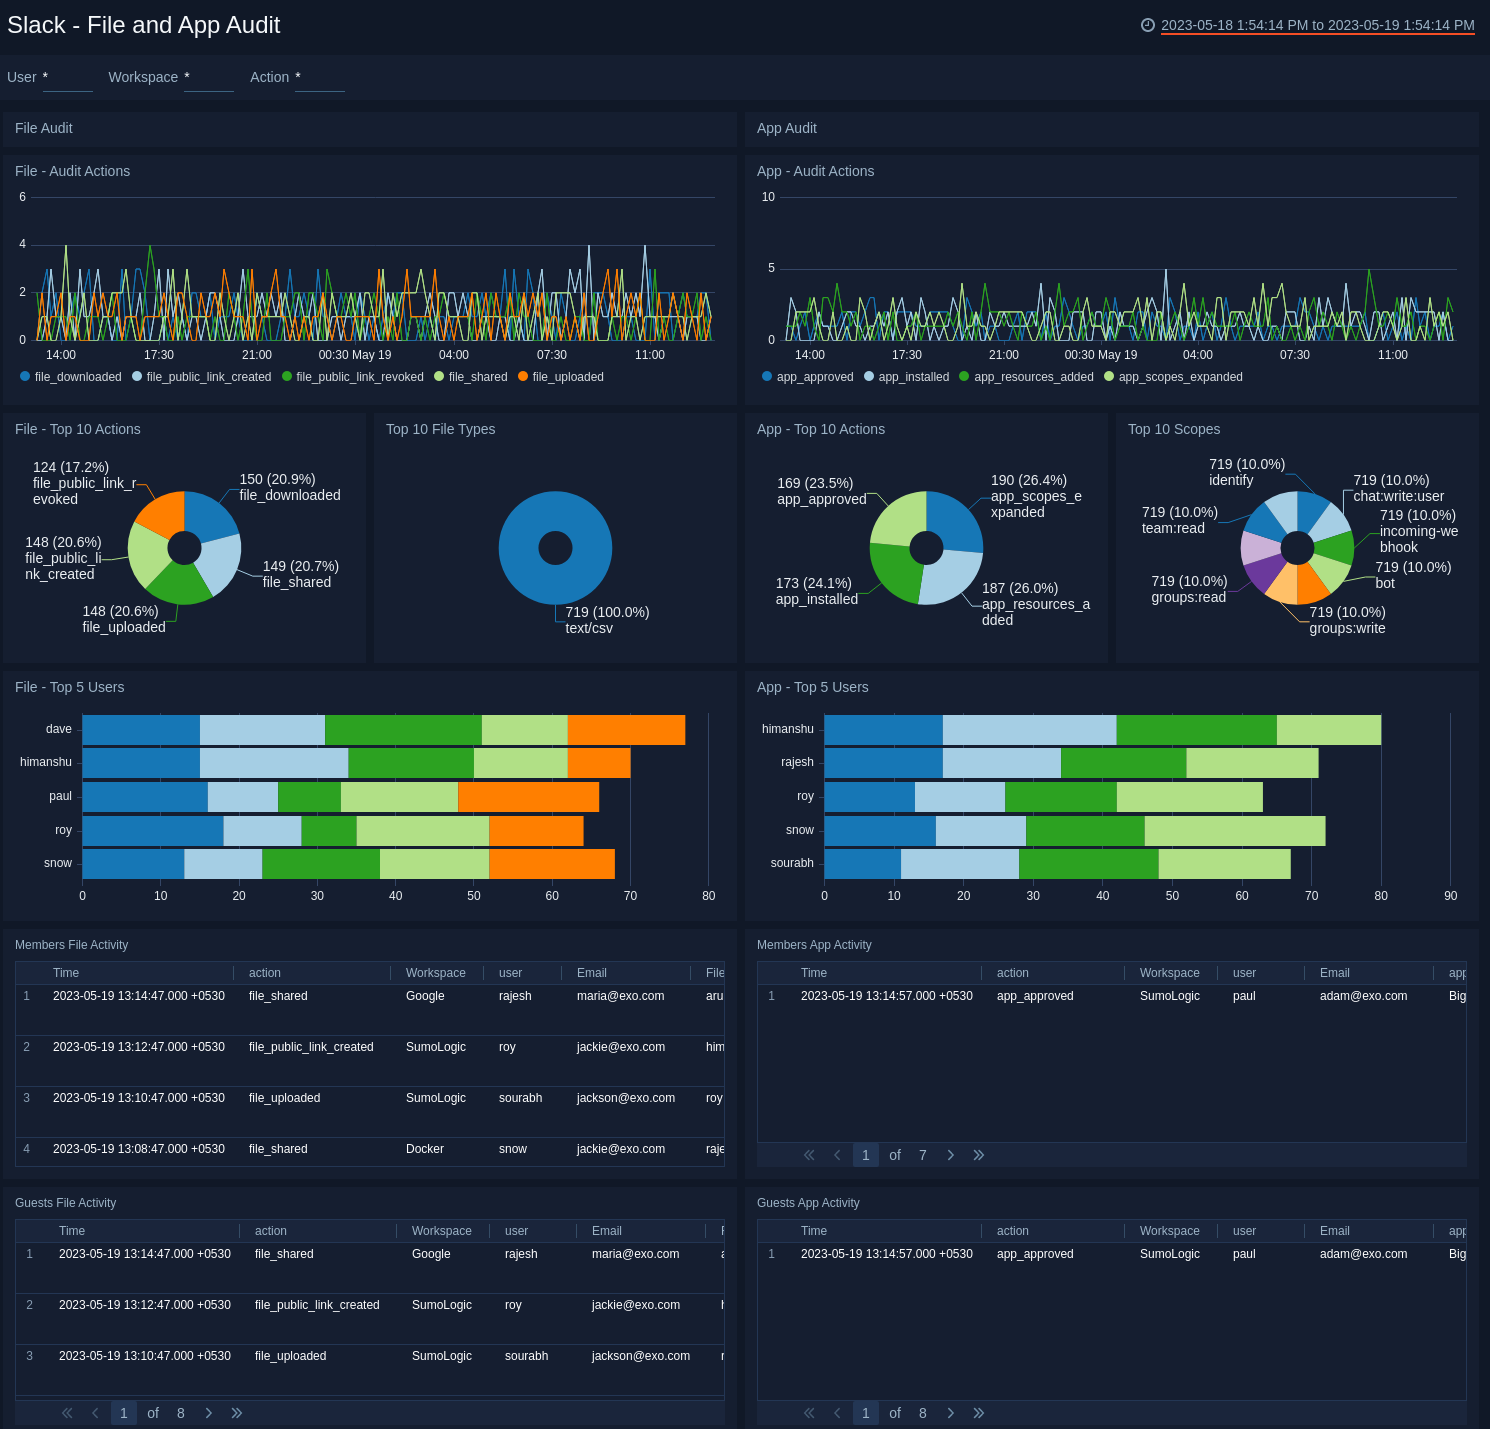
Task: Go to next page of Guests File Activity
Action: click(208, 1413)
